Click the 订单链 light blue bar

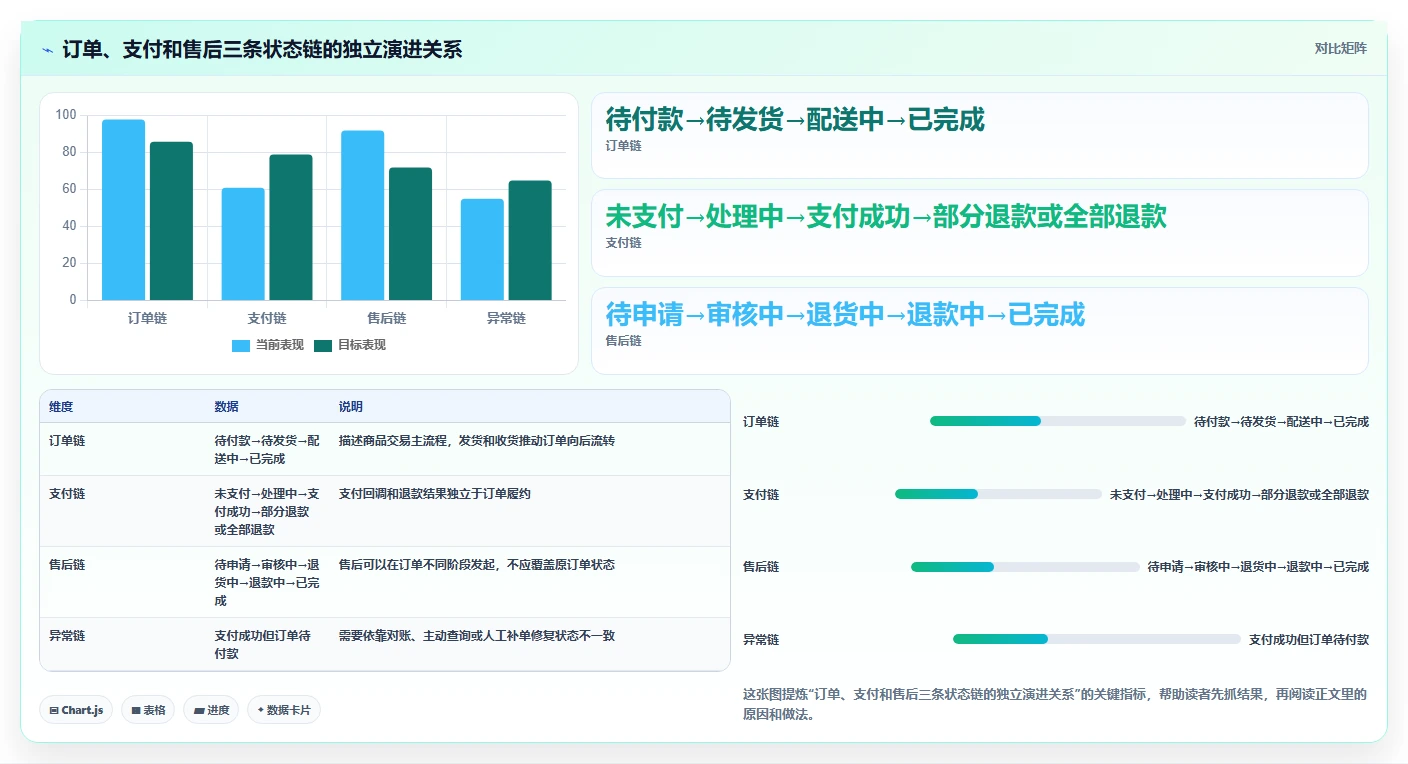tap(123, 210)
